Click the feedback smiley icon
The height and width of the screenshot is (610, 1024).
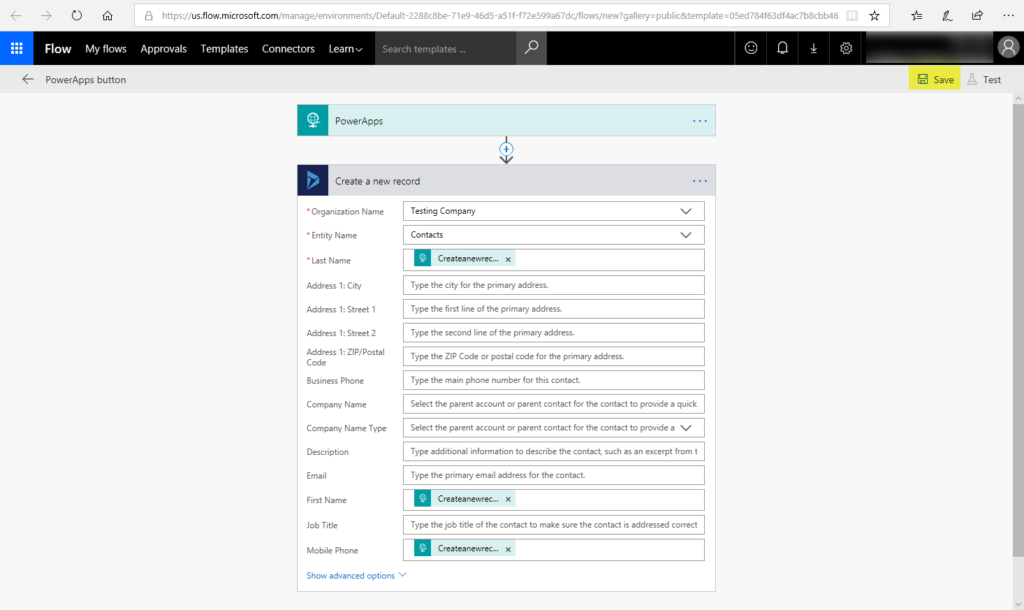click(x=752, y=48)
